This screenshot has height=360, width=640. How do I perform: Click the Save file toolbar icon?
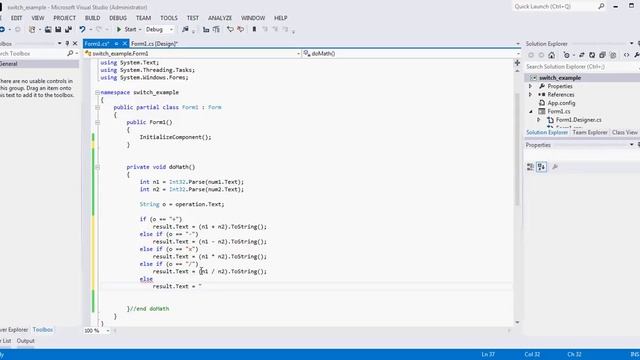[x=58, y=29]
